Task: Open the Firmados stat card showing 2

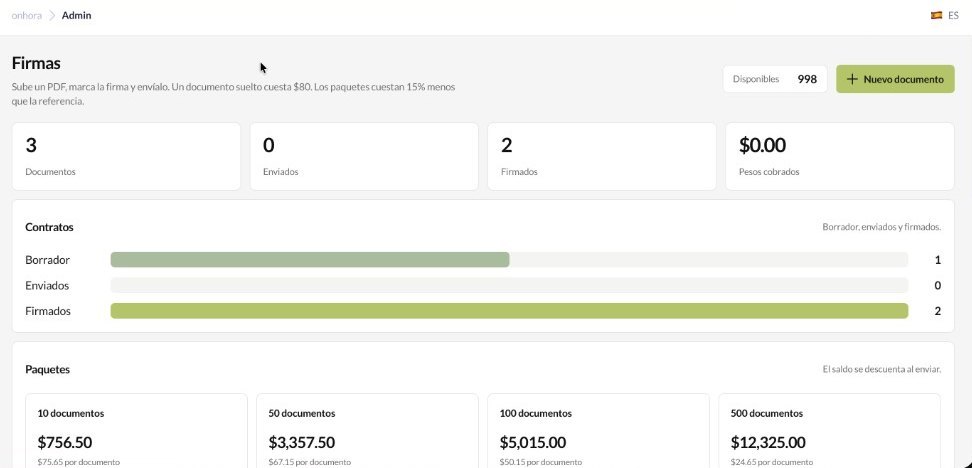Action: pos(602,156)
